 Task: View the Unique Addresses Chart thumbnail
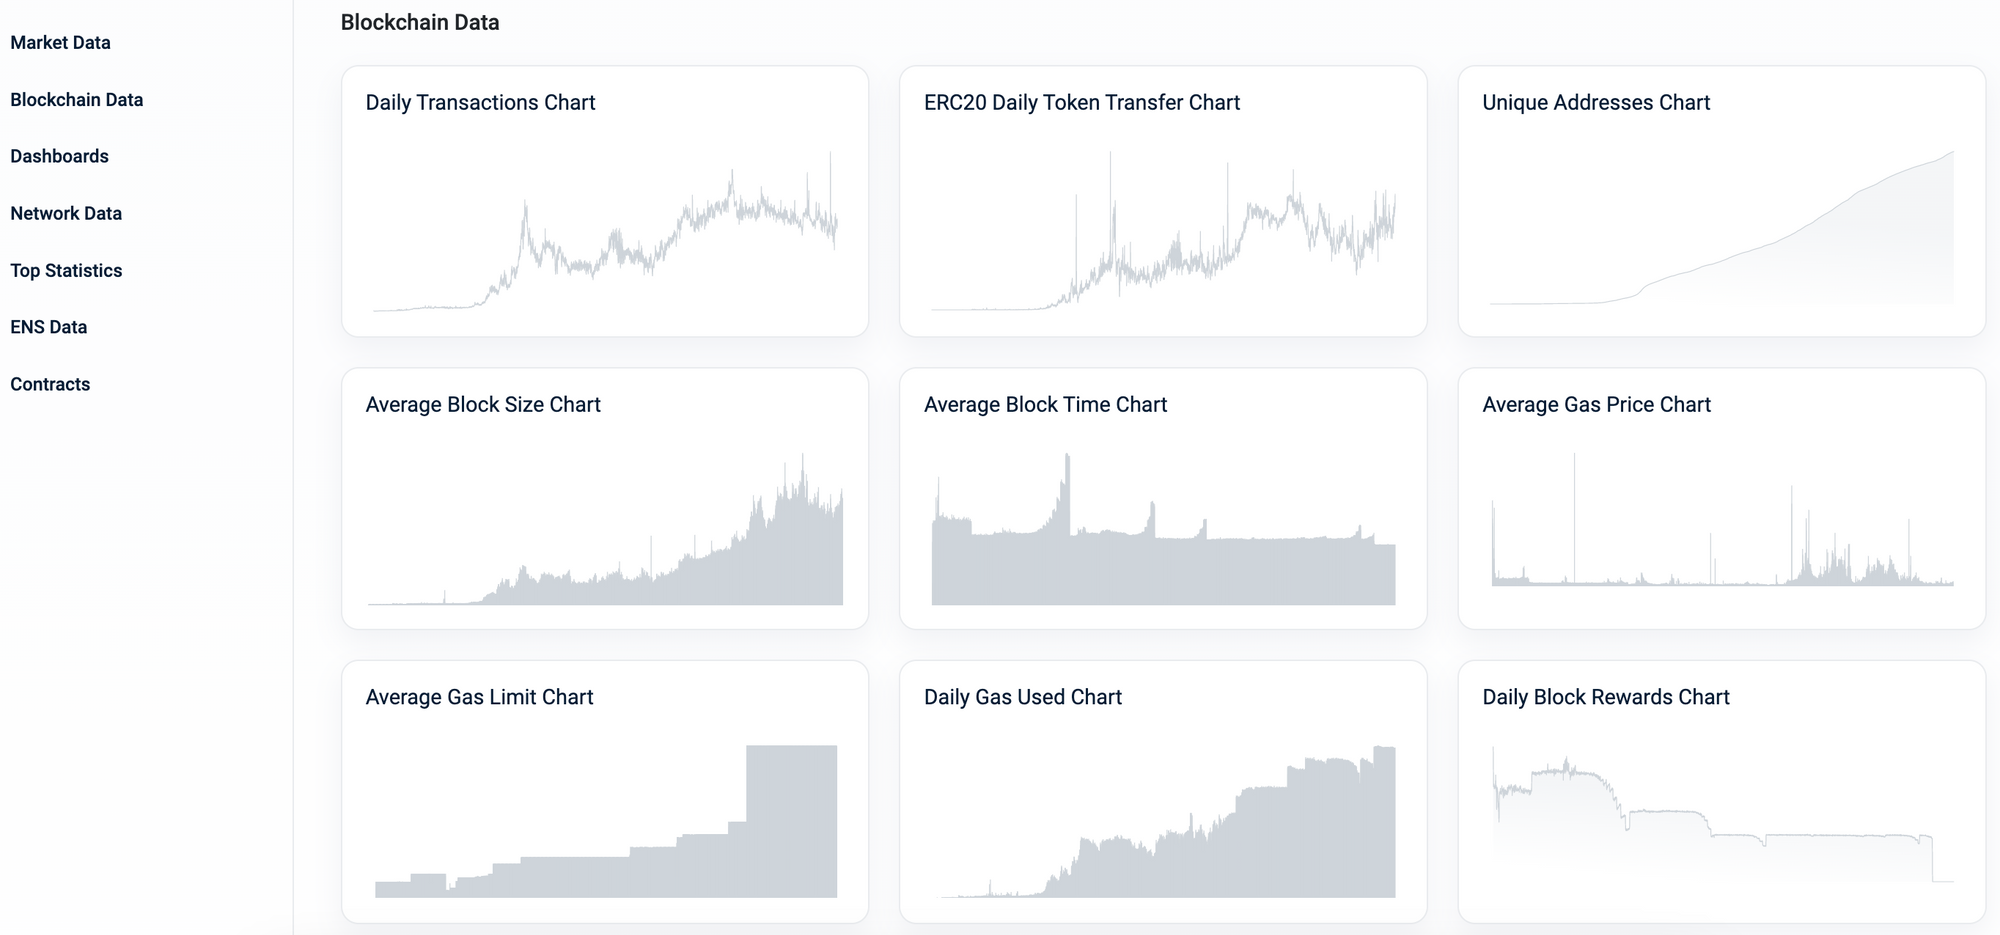click(1721, 228)
